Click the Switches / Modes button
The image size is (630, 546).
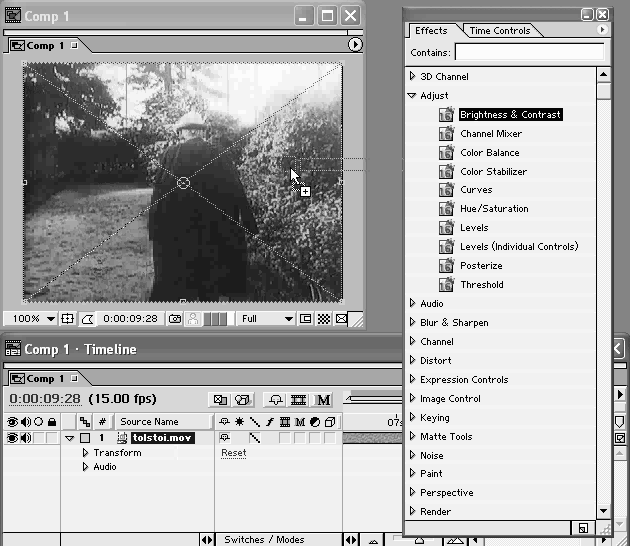coord(264,540)
